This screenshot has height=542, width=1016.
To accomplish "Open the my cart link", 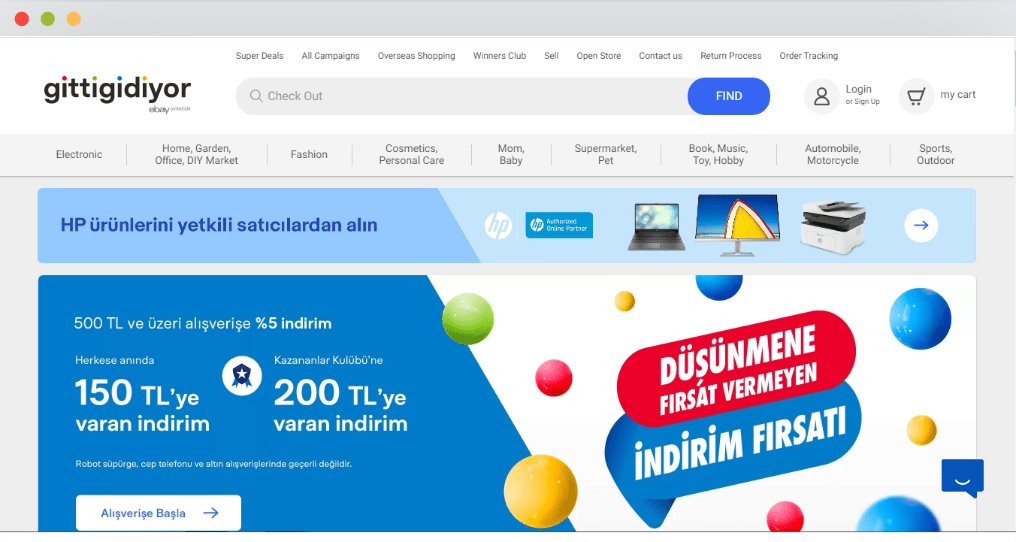I will (x=958, y=95).
